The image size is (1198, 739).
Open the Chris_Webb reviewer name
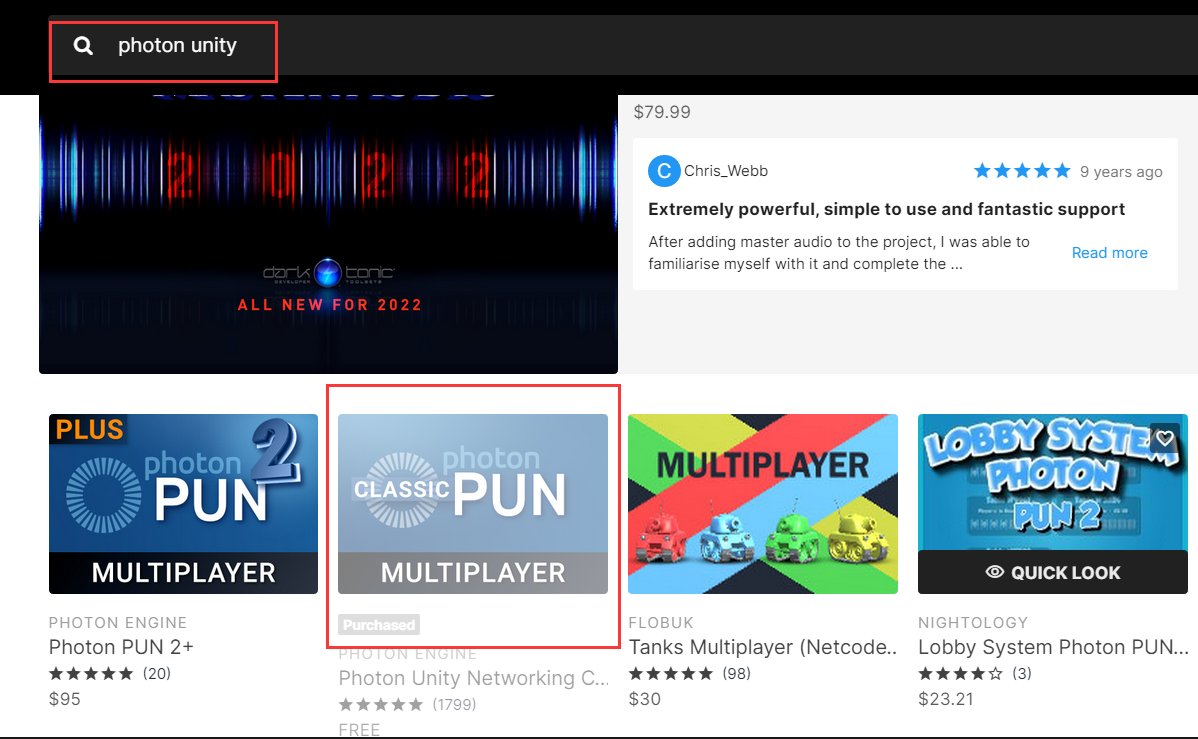(726, 171)
